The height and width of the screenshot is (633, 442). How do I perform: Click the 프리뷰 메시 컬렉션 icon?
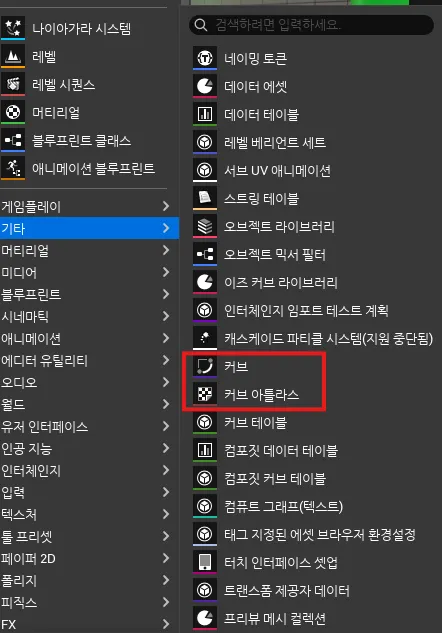[205, 618]
